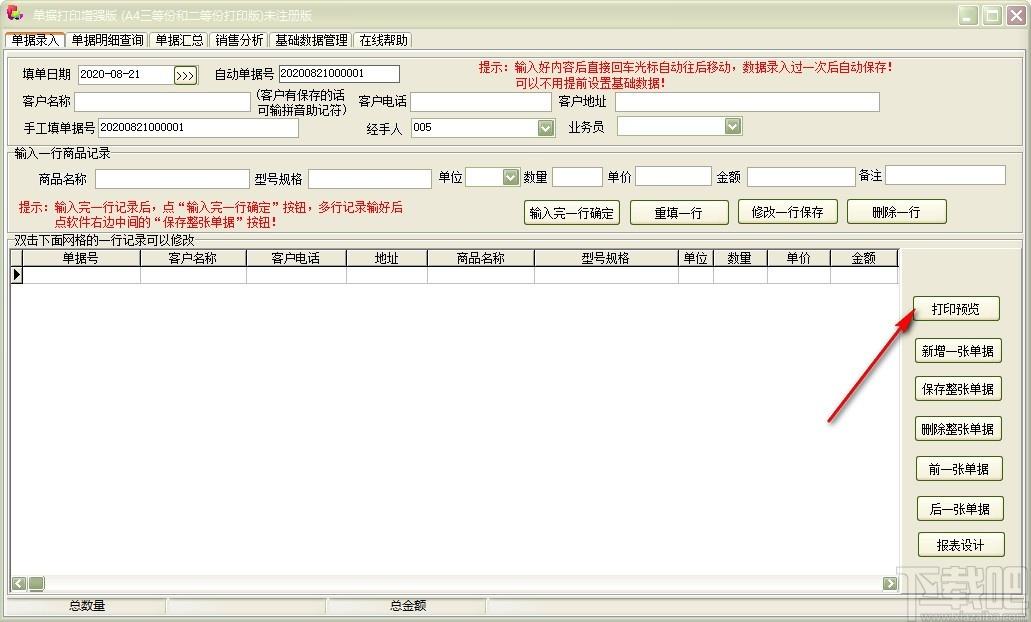1031x622 pixels.
Task: Click the 删除整张单据 button
Action: (x=958, y=429)
